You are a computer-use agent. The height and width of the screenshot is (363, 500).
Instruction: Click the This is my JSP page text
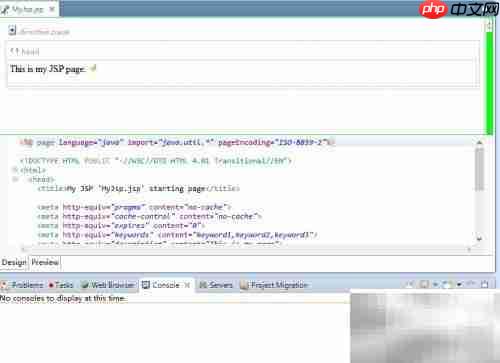pyautogui.click(x=48, y=69)
